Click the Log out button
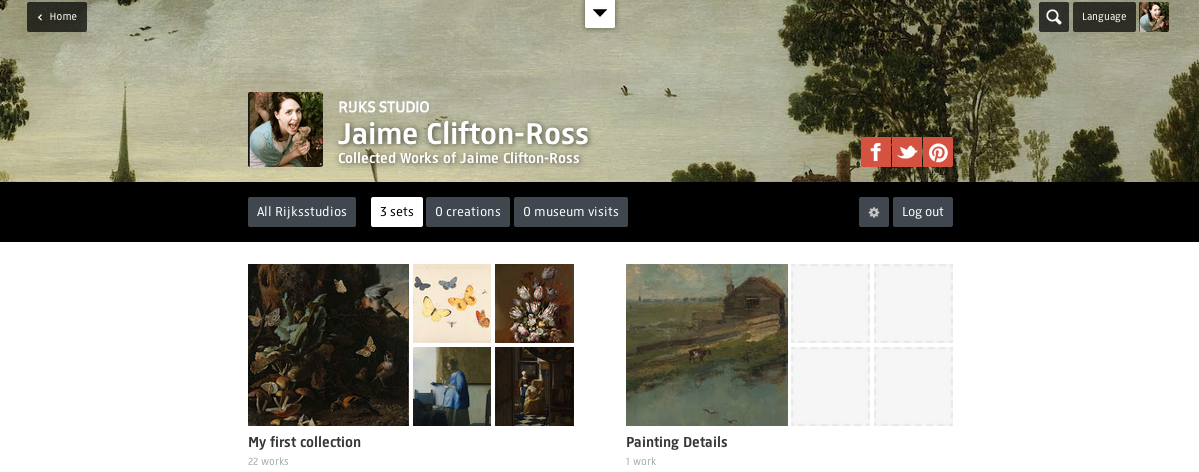This screenshot has width=1199, height=472. (922, 212)
